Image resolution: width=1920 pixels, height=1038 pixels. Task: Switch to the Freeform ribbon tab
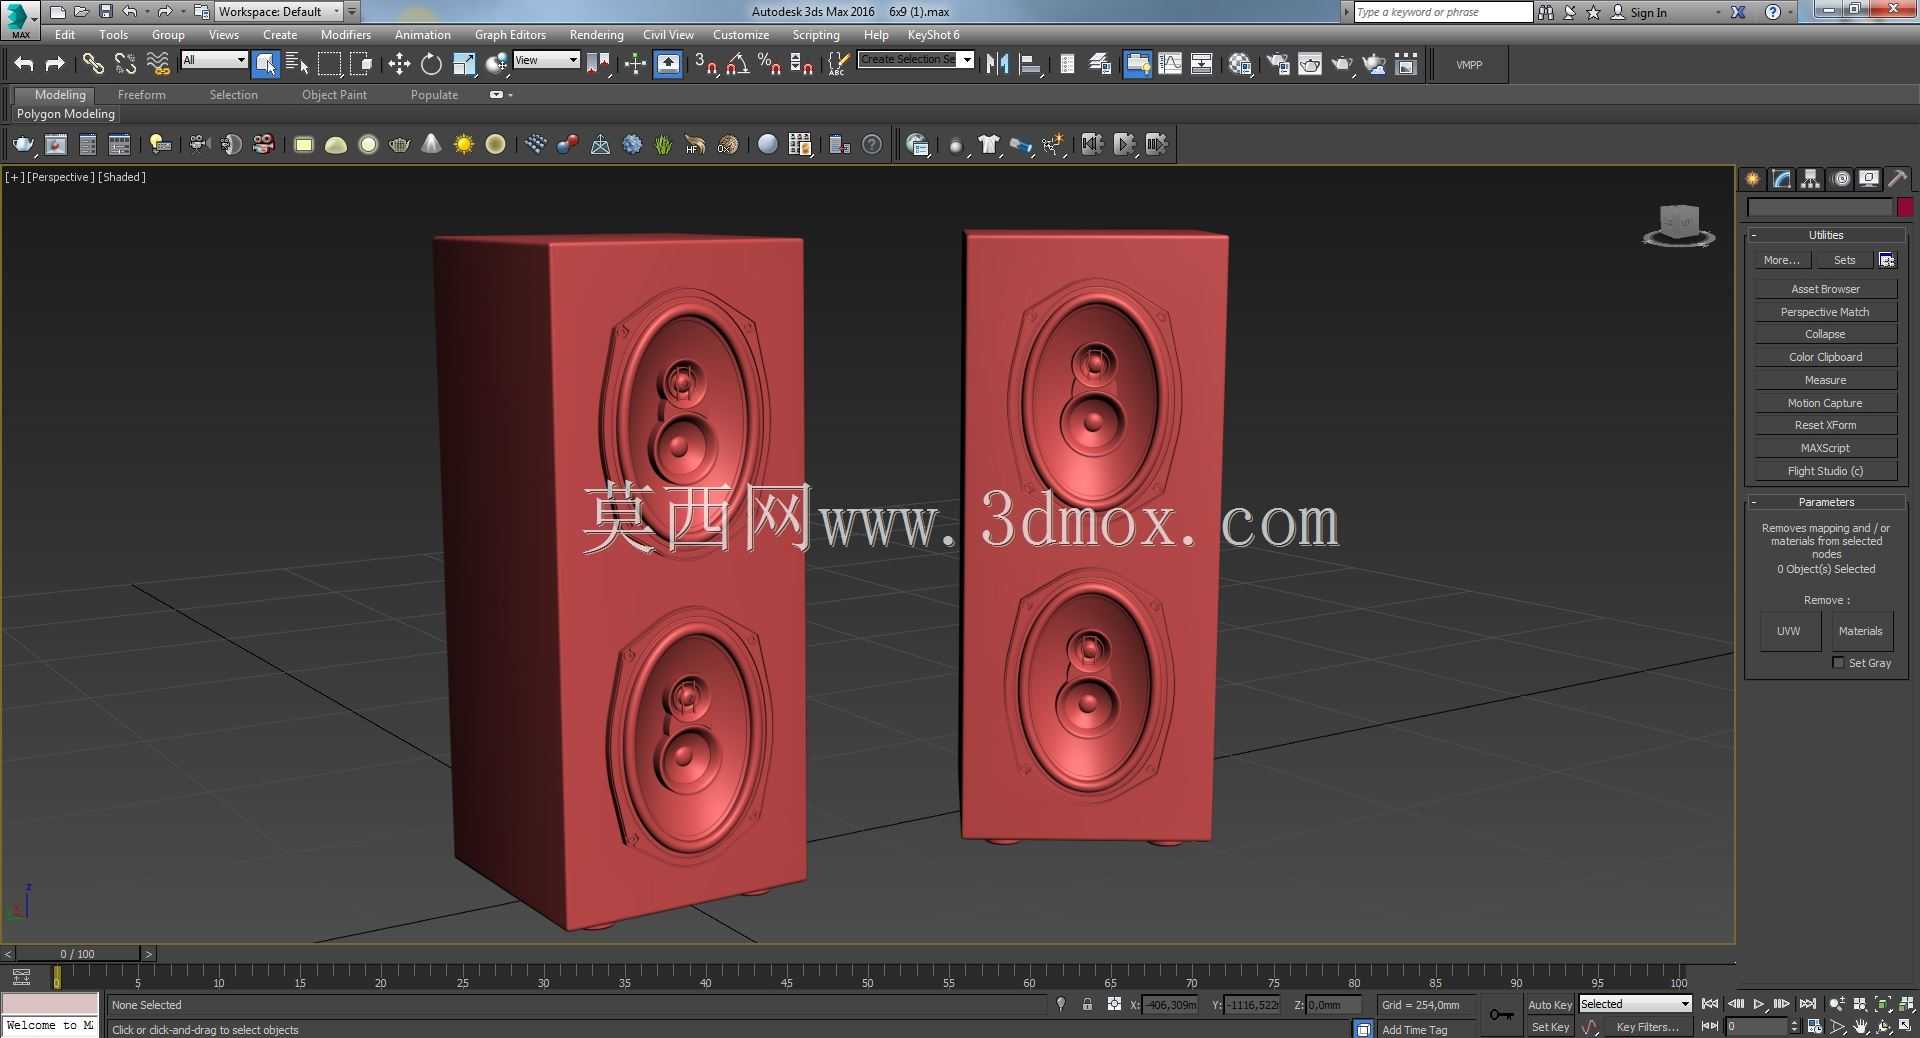pos(142,95)
